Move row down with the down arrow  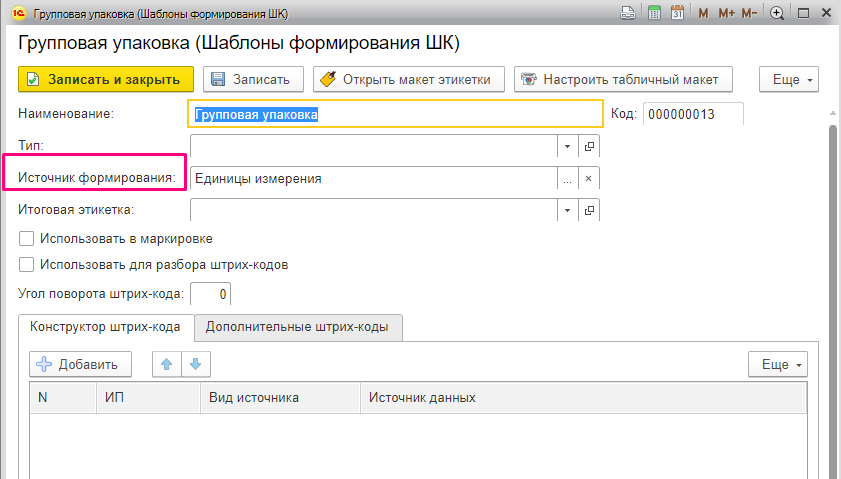click(x=195, y=365)
